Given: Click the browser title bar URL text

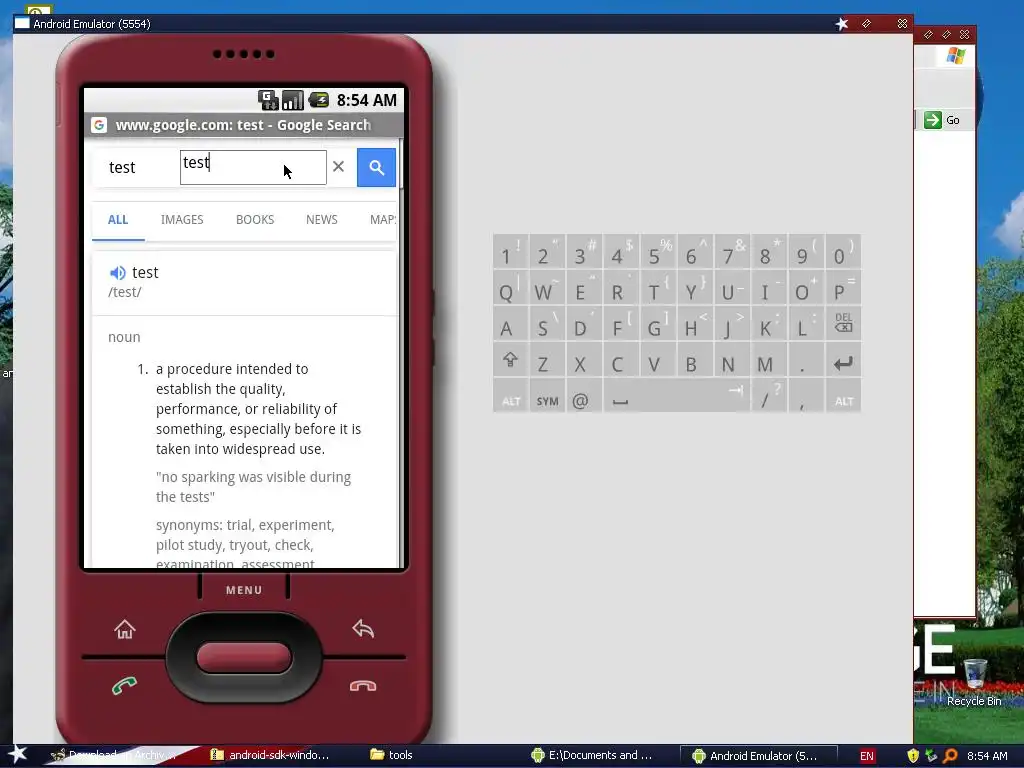Looking at the screenshot, I should click(x=243, y=125).
